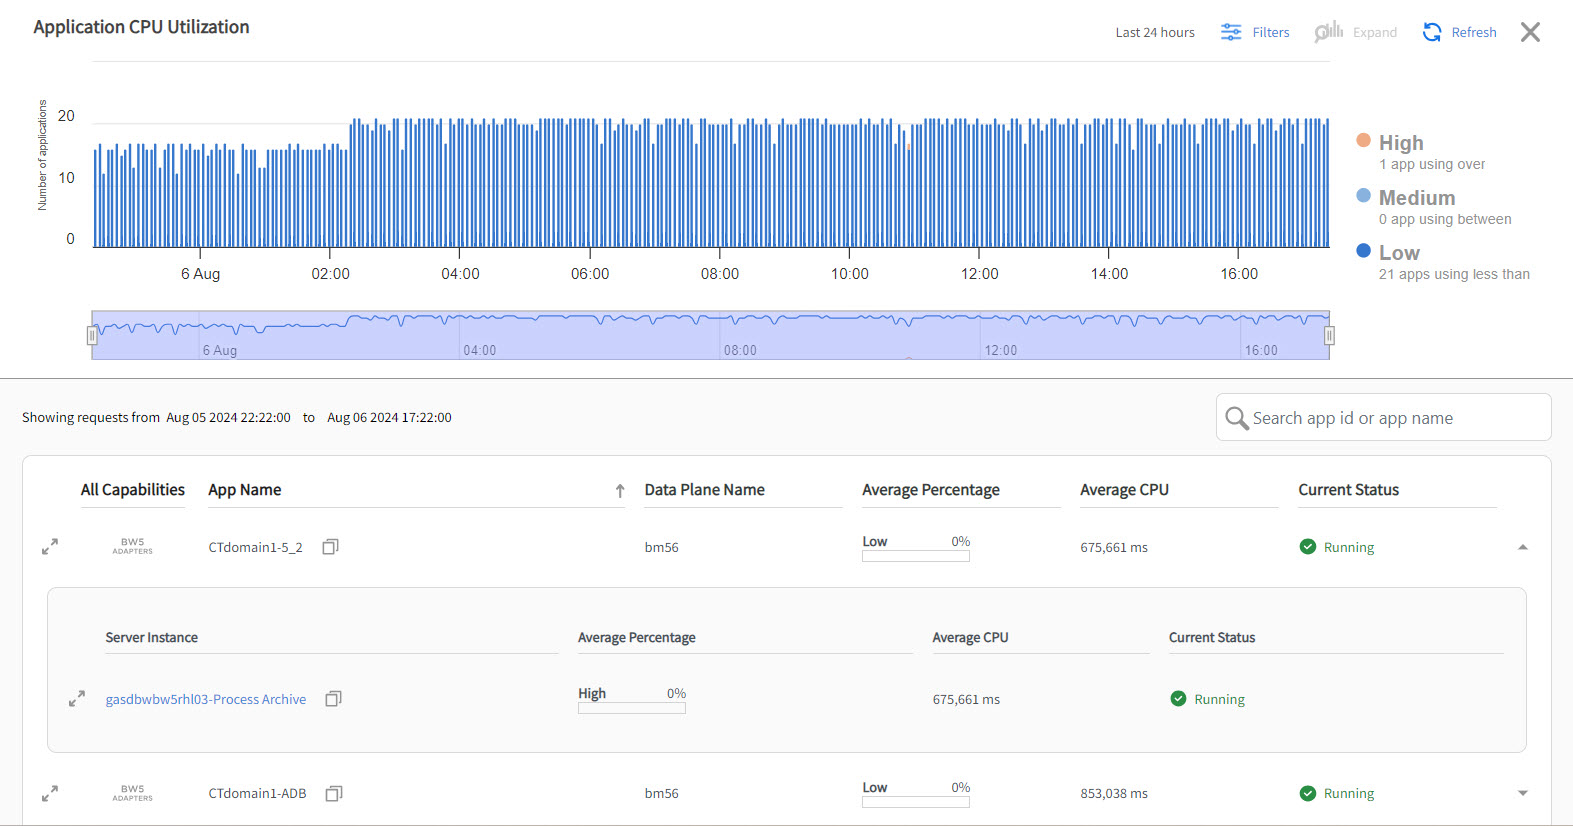Click expand arrows icon for CTdomain1-5_2 row
This screenshot has width=1573, height=826.
click(50, 547)
